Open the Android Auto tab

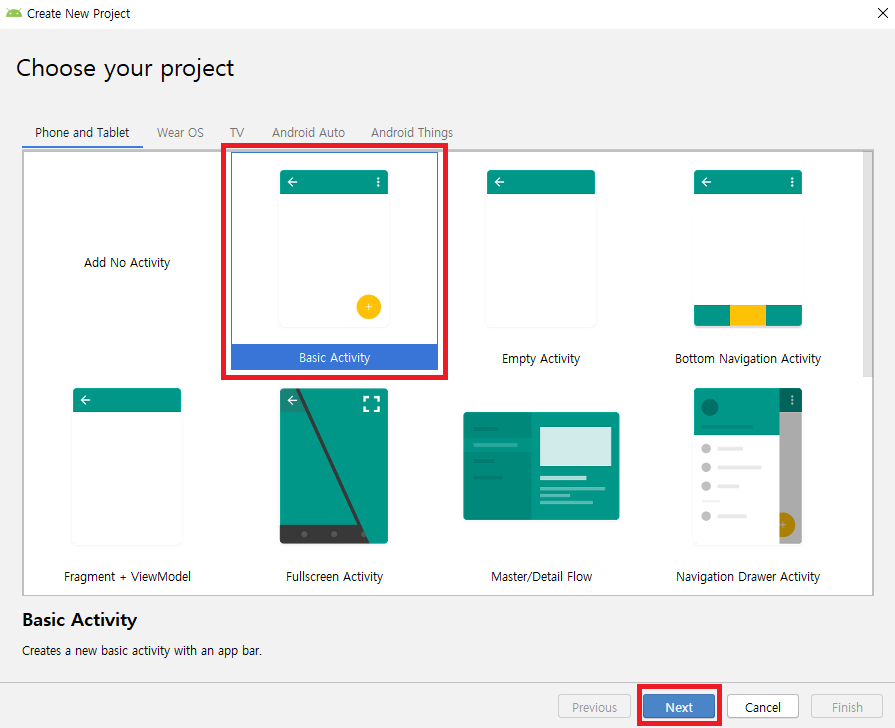[308, 132]
